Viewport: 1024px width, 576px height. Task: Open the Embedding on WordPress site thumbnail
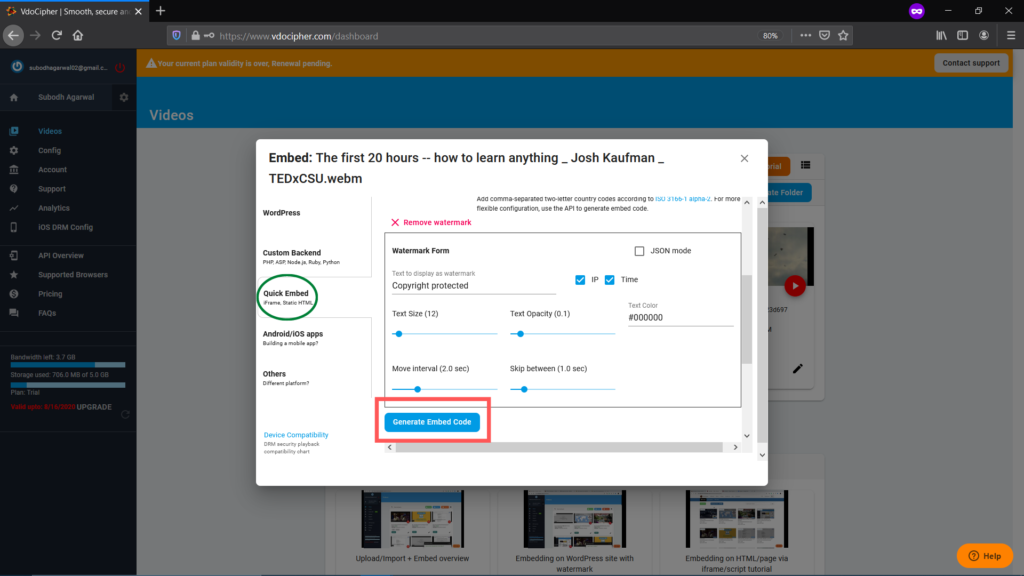(x=574, y=519)
